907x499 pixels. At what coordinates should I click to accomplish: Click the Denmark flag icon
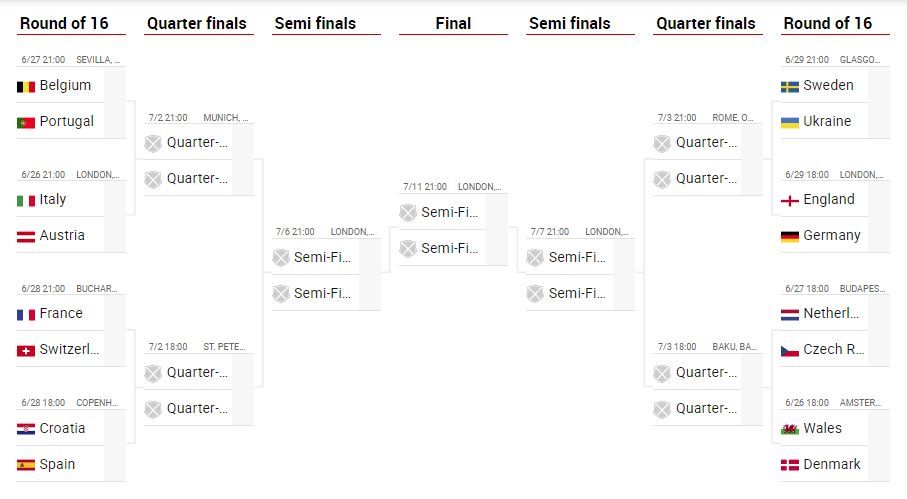790,465
